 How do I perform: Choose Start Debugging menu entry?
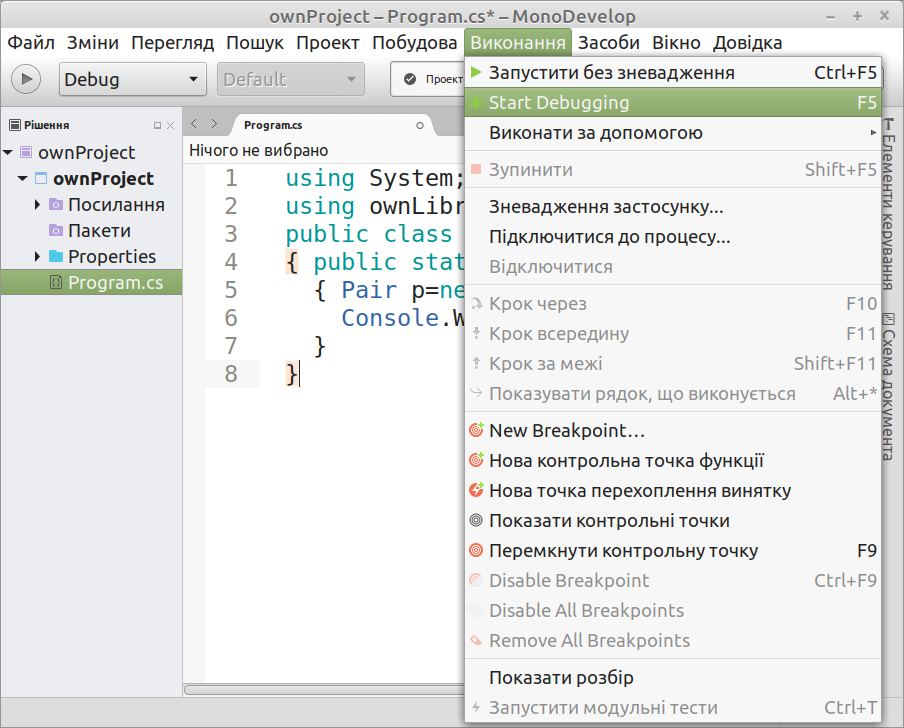click(673, 103)
